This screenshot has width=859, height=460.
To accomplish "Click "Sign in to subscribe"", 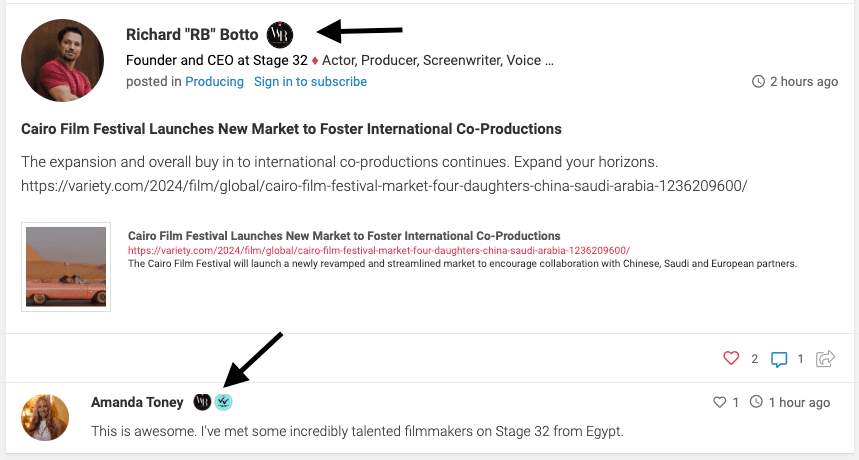I will pos(310,82).
